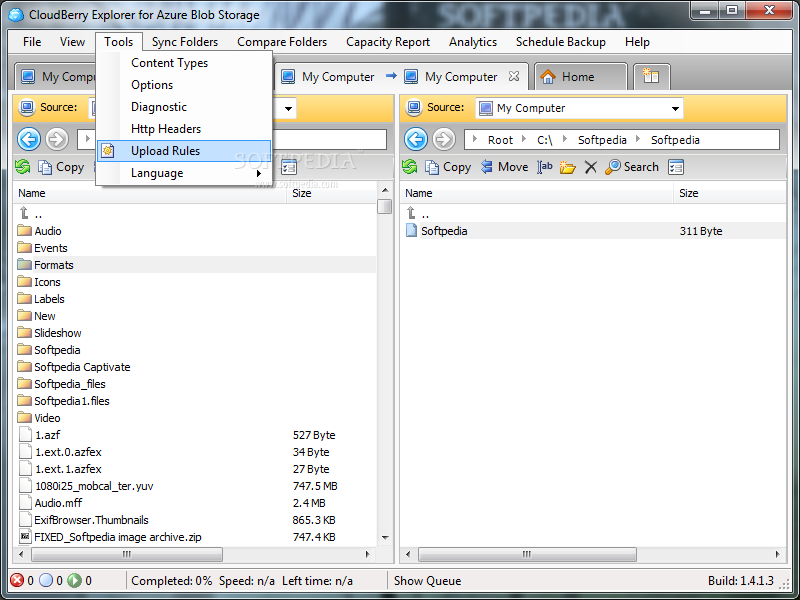Viewport: 800px width, 600px height.
Task: Click Show Queue in status bar
Action: coord(428,581)
